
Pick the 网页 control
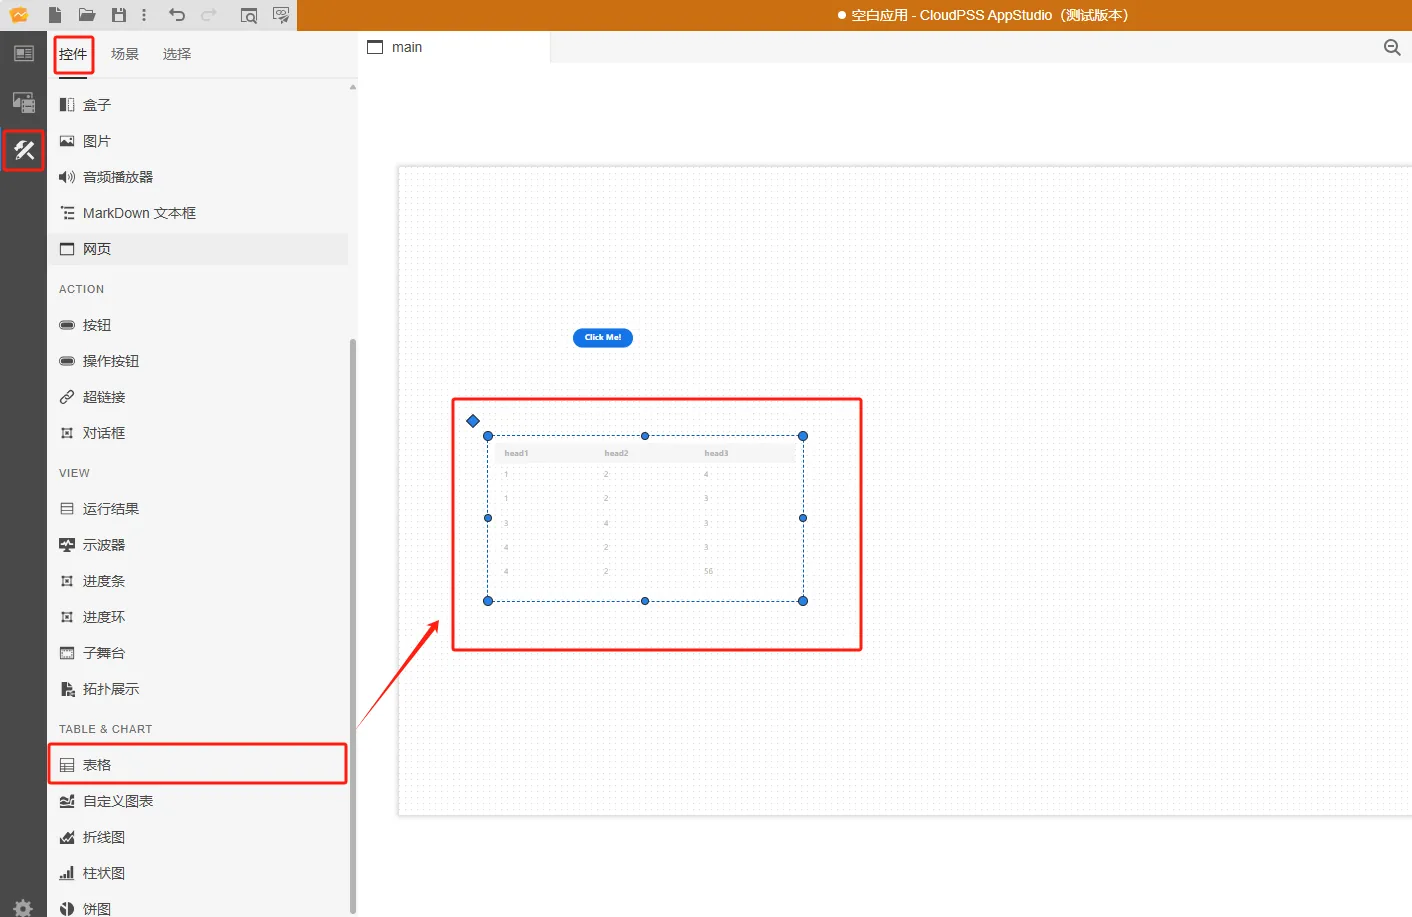198,249
